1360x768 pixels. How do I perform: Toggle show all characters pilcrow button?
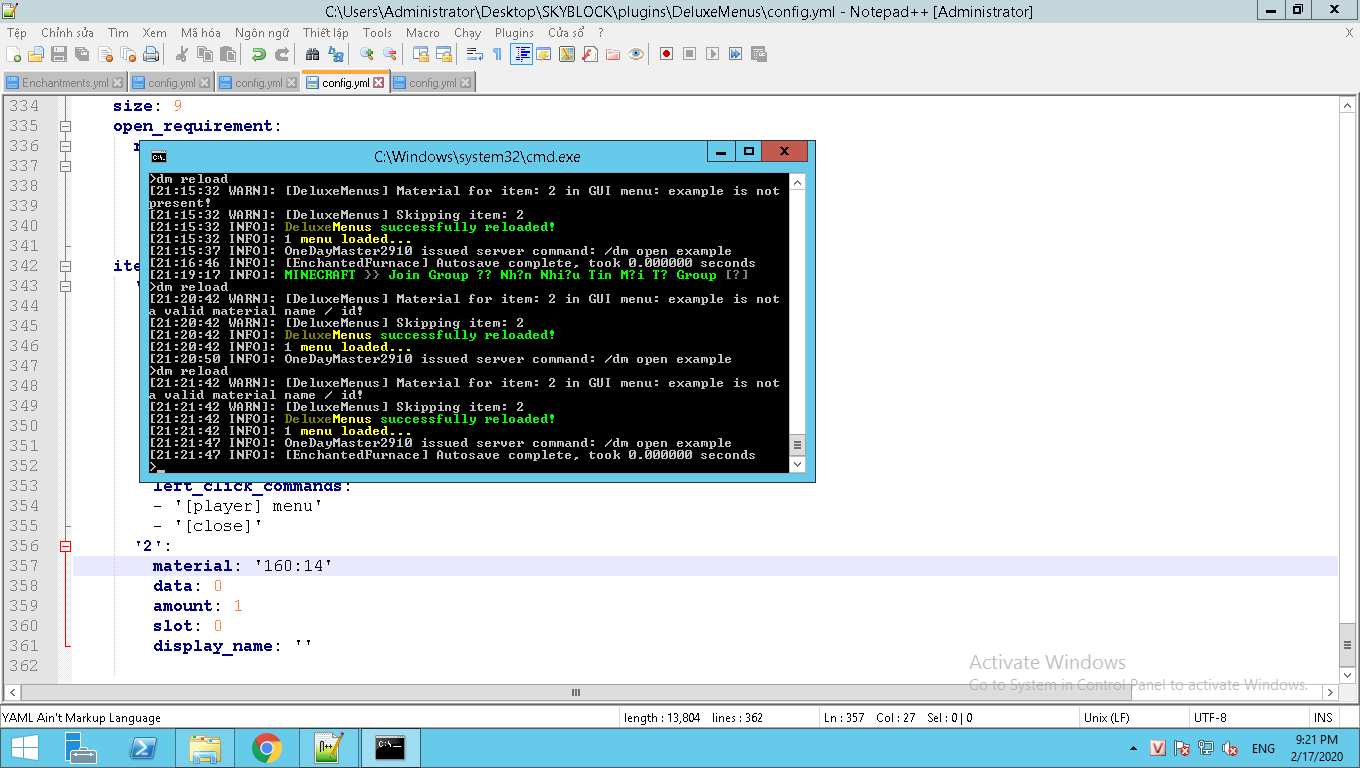497,54
